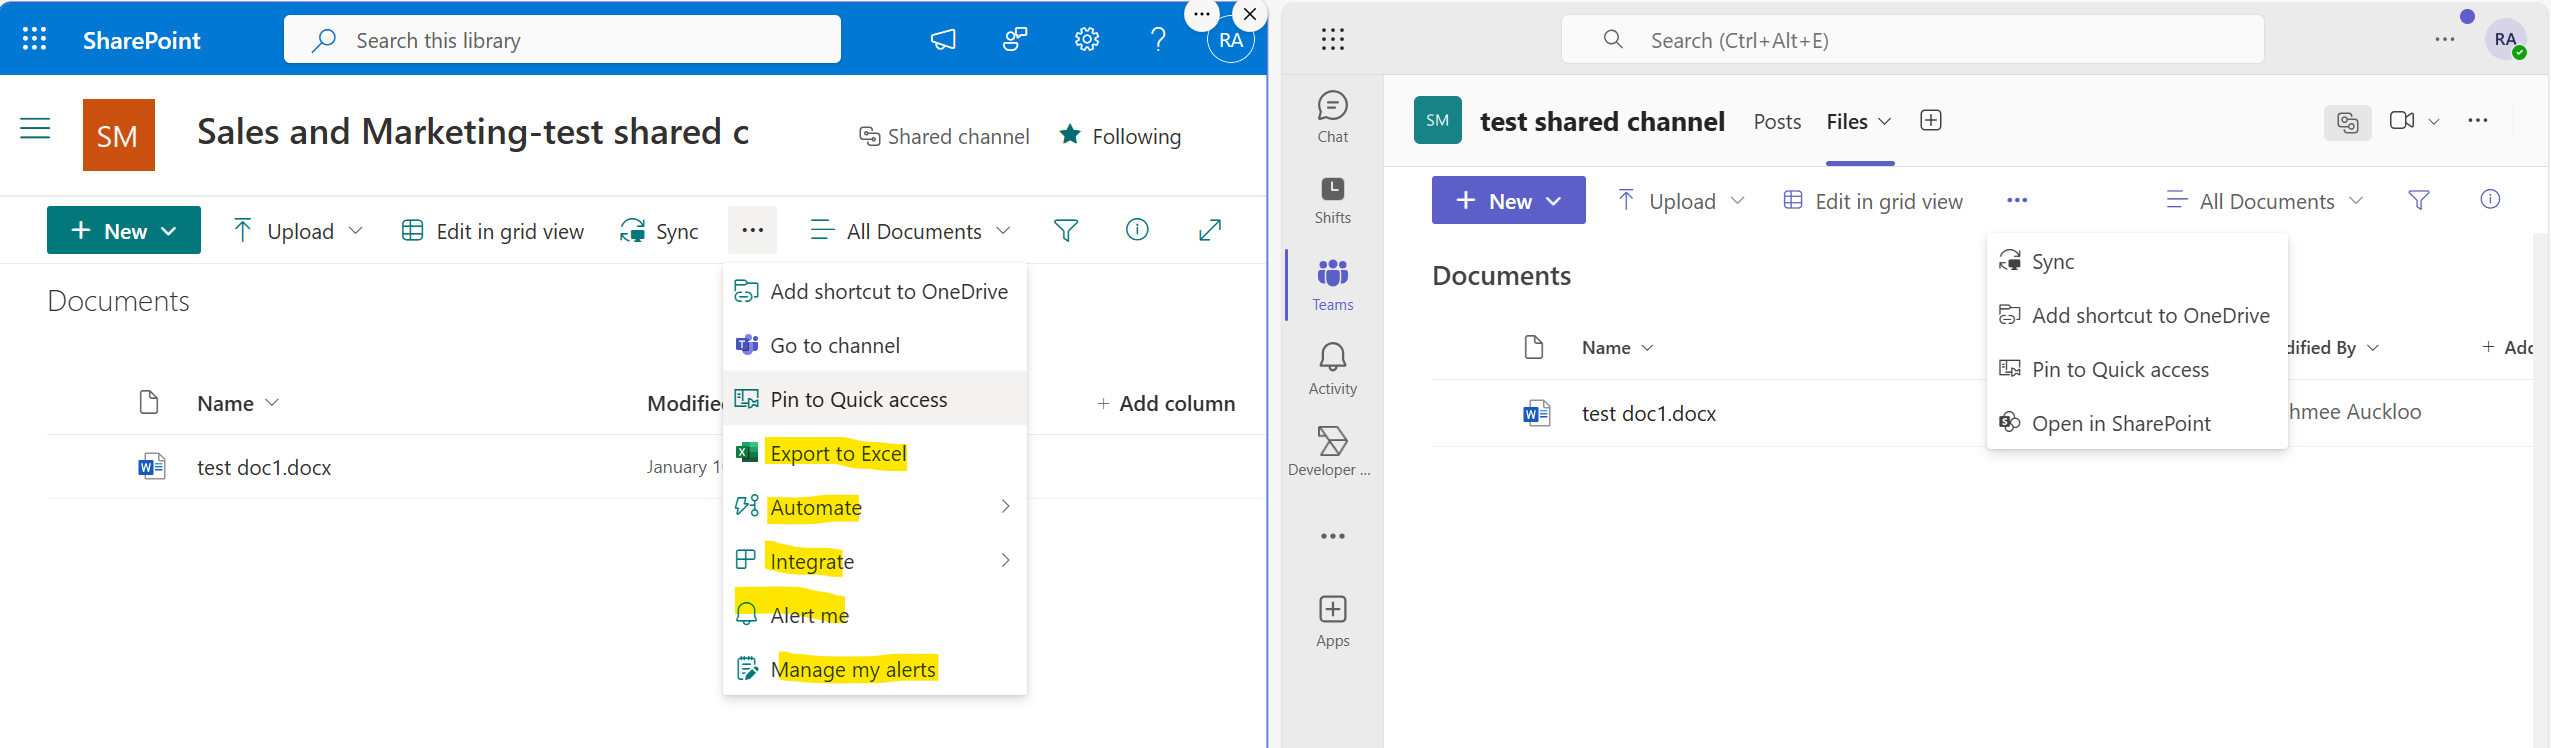The width and height of the screenshot is (2551, 748).
Task: Click the Teams Search (Ctrl+Alt+E) box
Action: [1912, 40]
